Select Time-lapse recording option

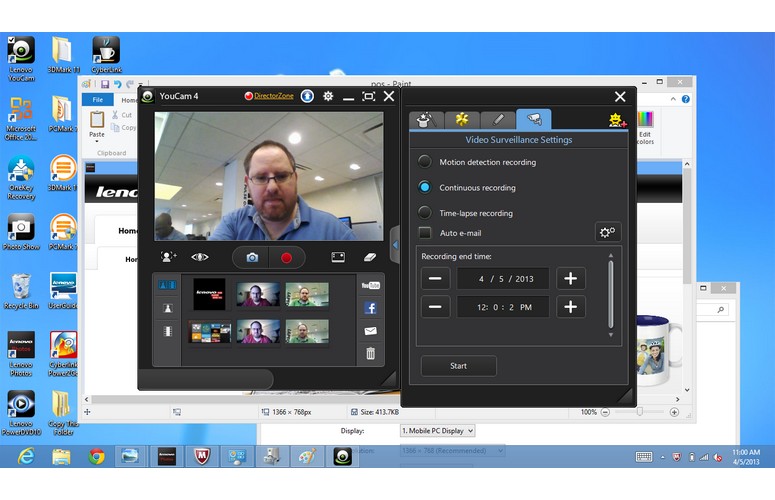pos(425,213)
